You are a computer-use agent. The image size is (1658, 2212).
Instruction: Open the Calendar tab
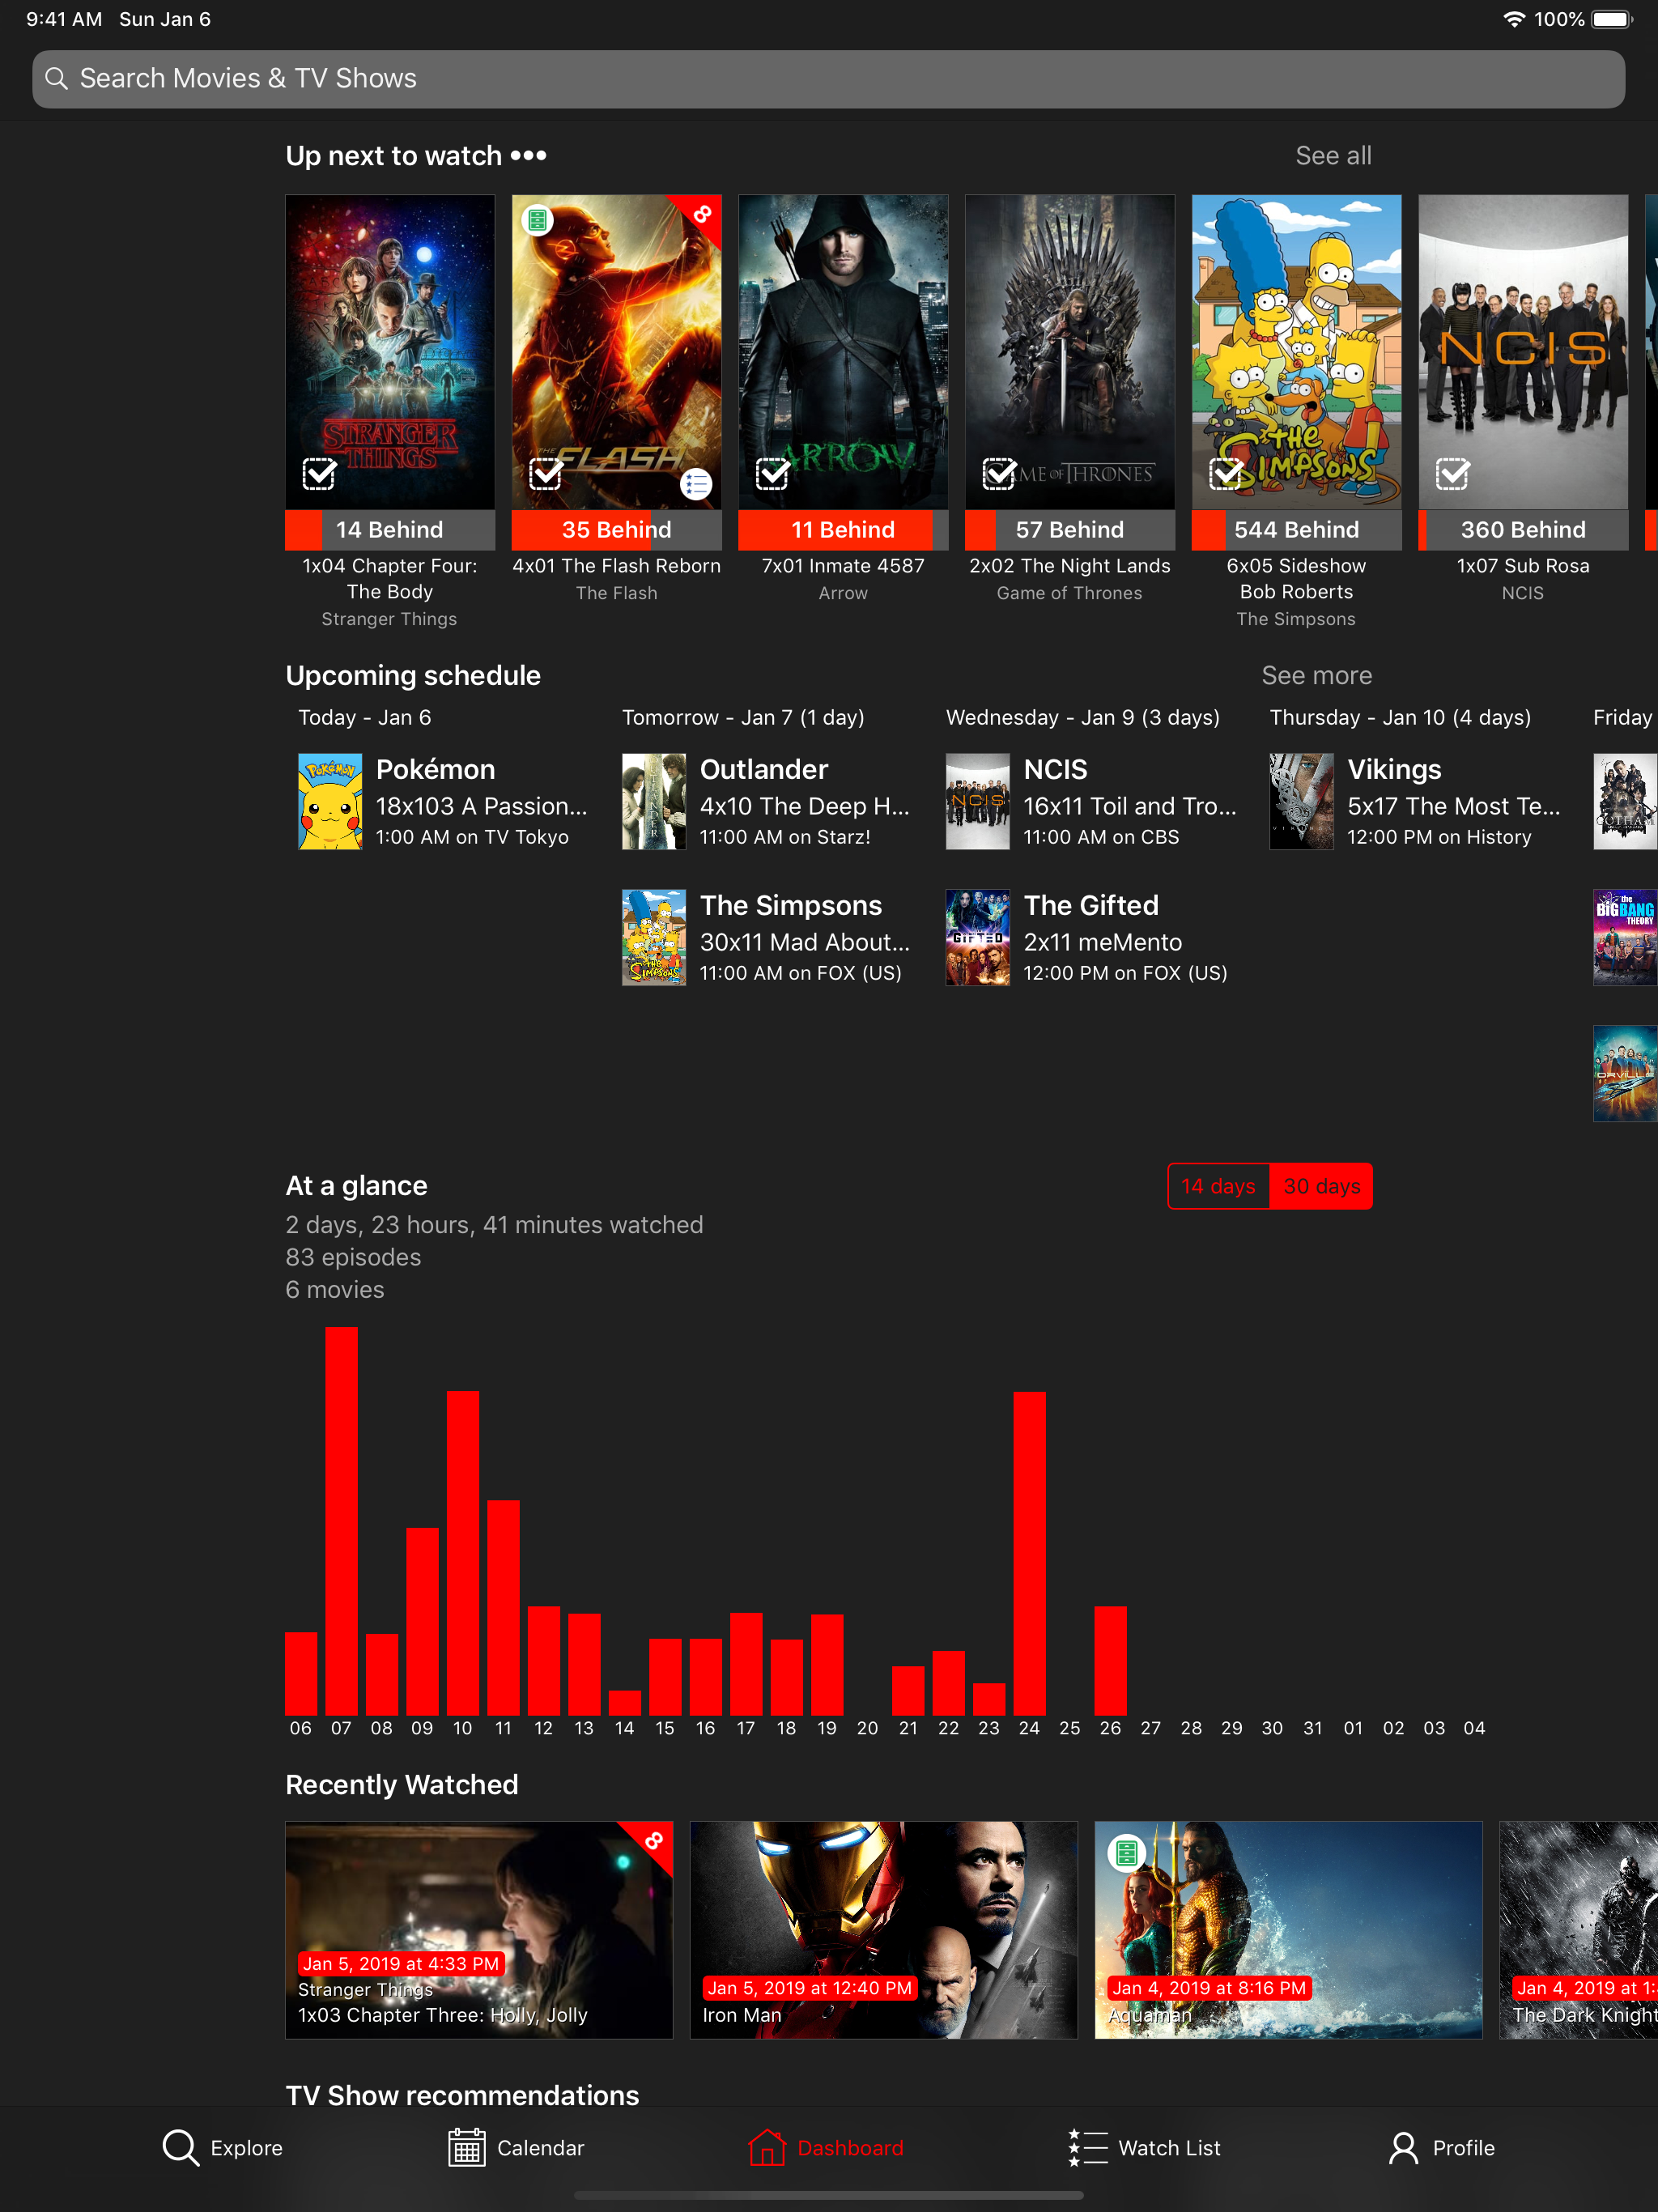click(516, 2147)
